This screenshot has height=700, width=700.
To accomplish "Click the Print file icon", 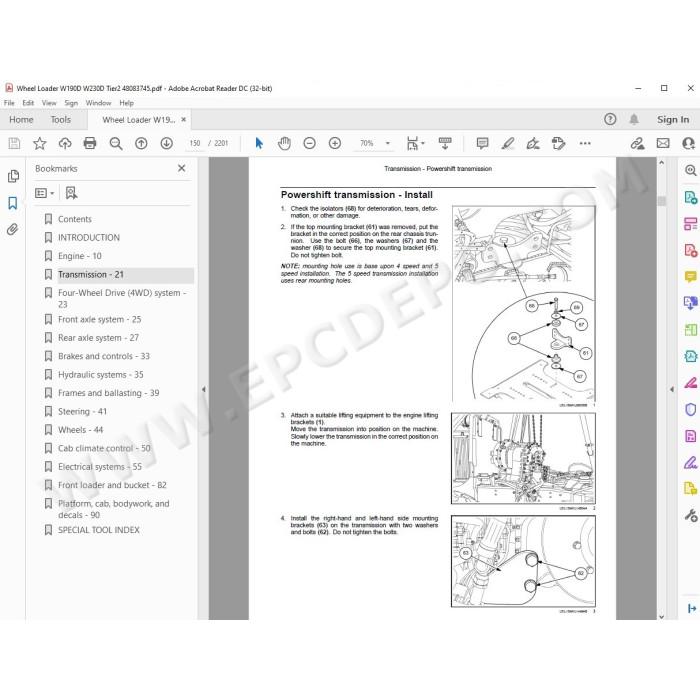I will (90, 143).
